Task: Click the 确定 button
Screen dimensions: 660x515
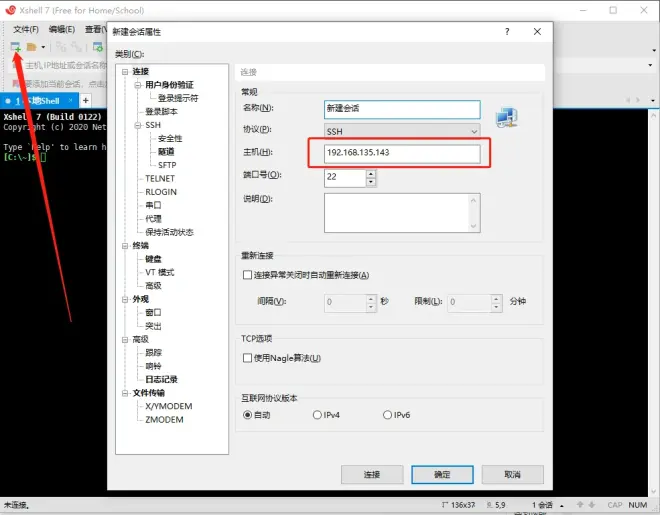Action: 442,475
